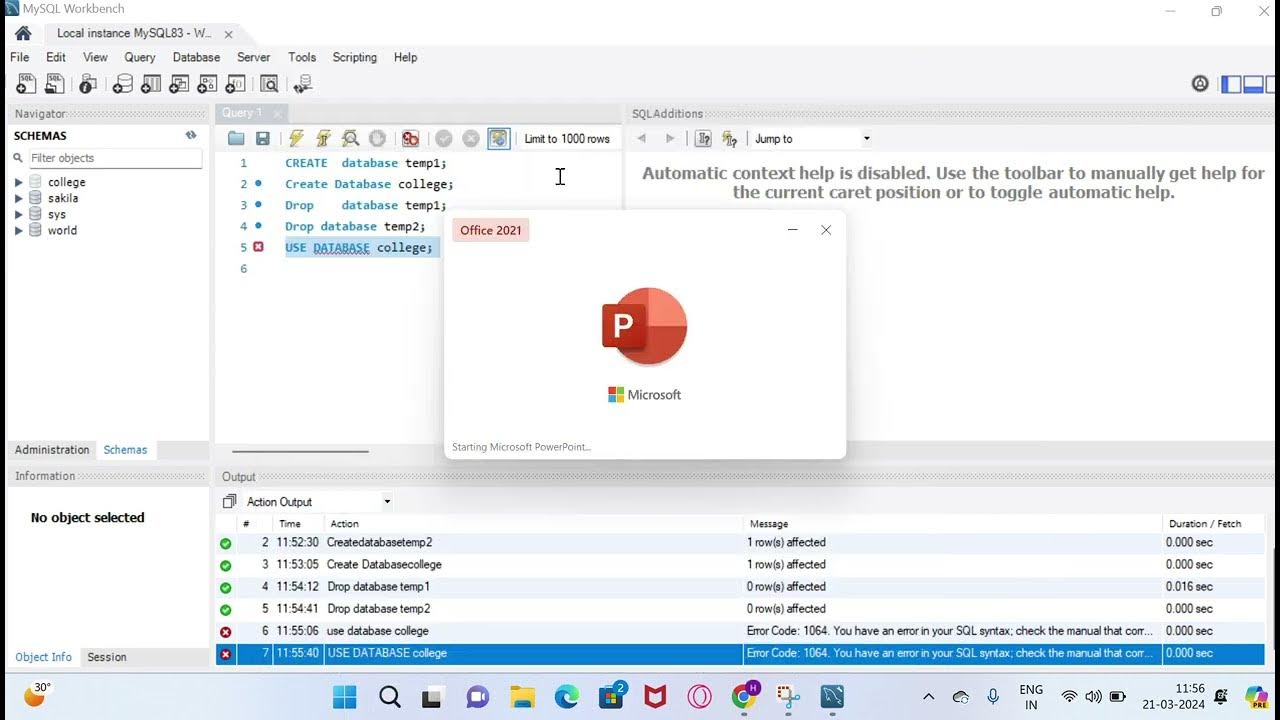Create a new table icon
The image size is (1280, 720).
click(150, 84)
